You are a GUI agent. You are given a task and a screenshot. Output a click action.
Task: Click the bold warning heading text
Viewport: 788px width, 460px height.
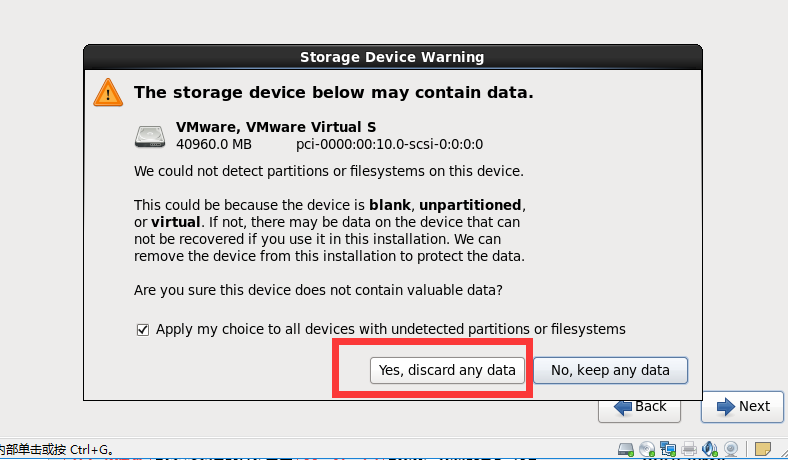334,93
